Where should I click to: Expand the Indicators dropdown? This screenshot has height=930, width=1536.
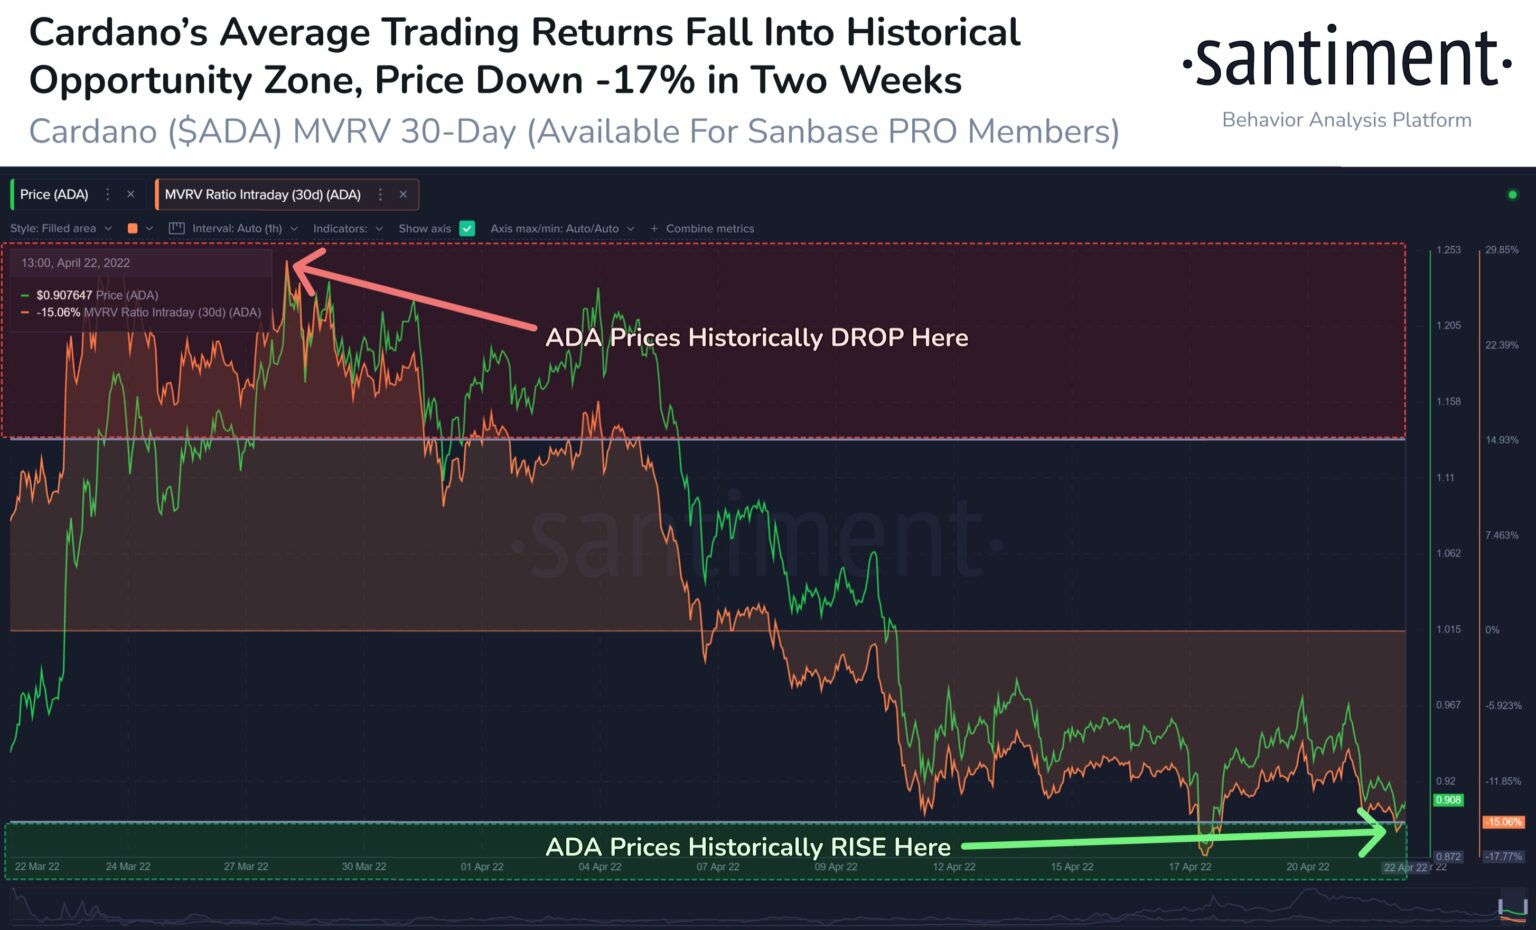(347, 229)
